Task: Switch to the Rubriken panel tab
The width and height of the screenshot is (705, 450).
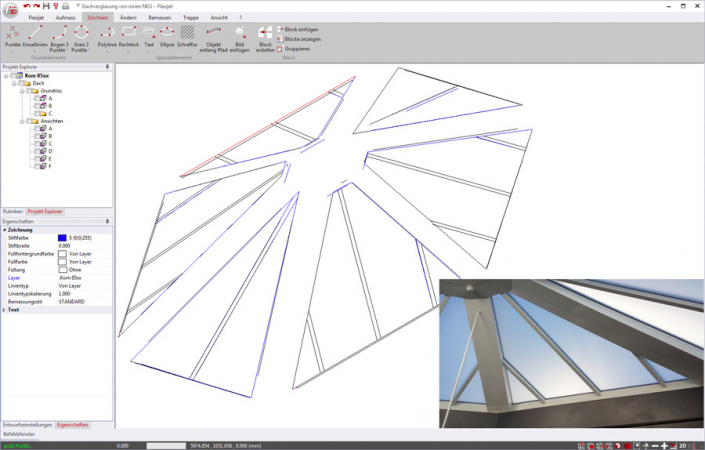Action: (x=13, y=212)
